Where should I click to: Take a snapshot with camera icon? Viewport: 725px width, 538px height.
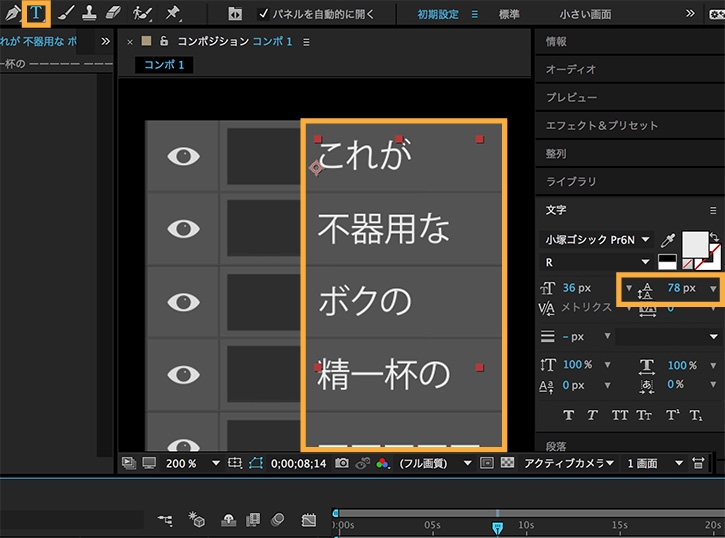click(x=342, y=463)
